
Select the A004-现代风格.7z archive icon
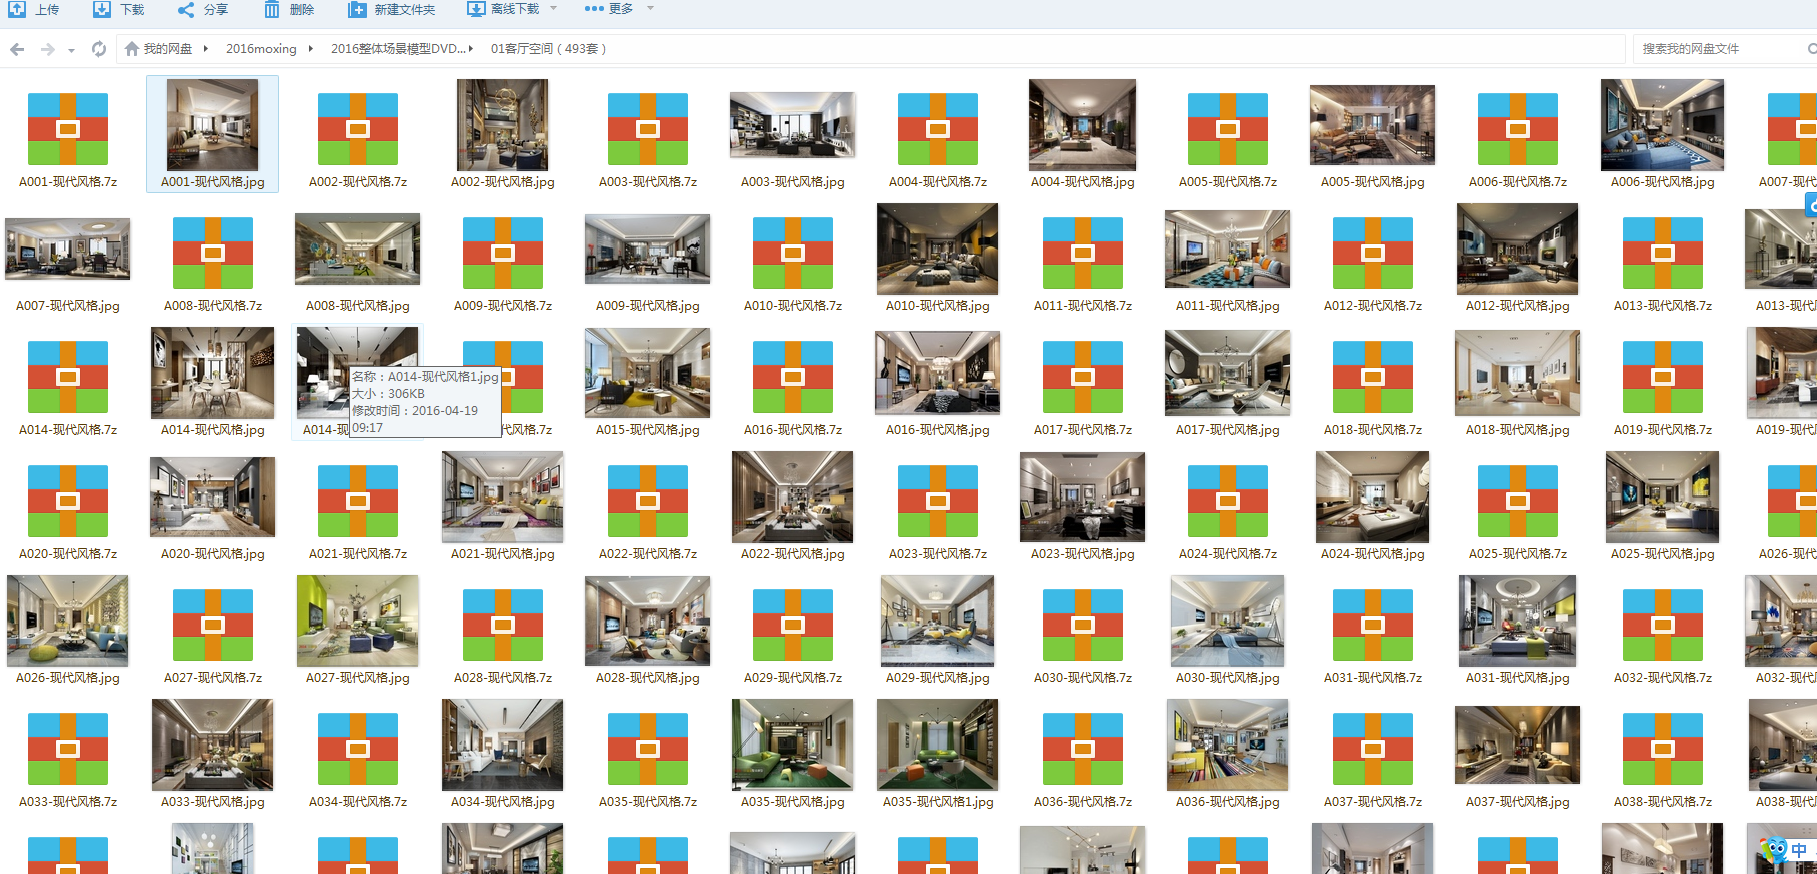[x=938, y=129]
